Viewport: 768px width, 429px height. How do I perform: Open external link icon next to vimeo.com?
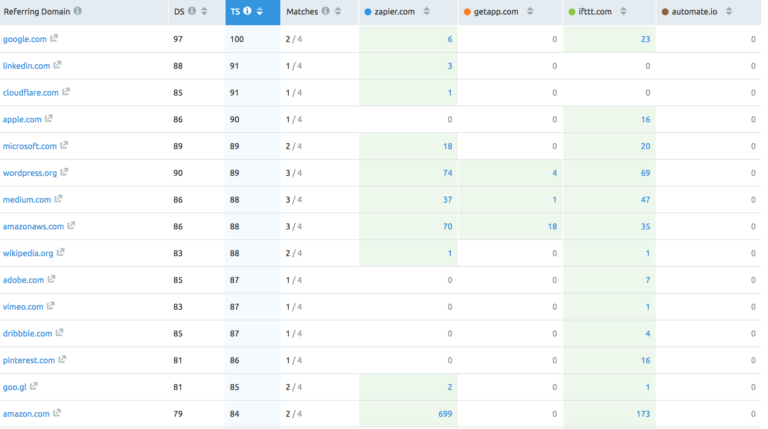pos(50,306)
